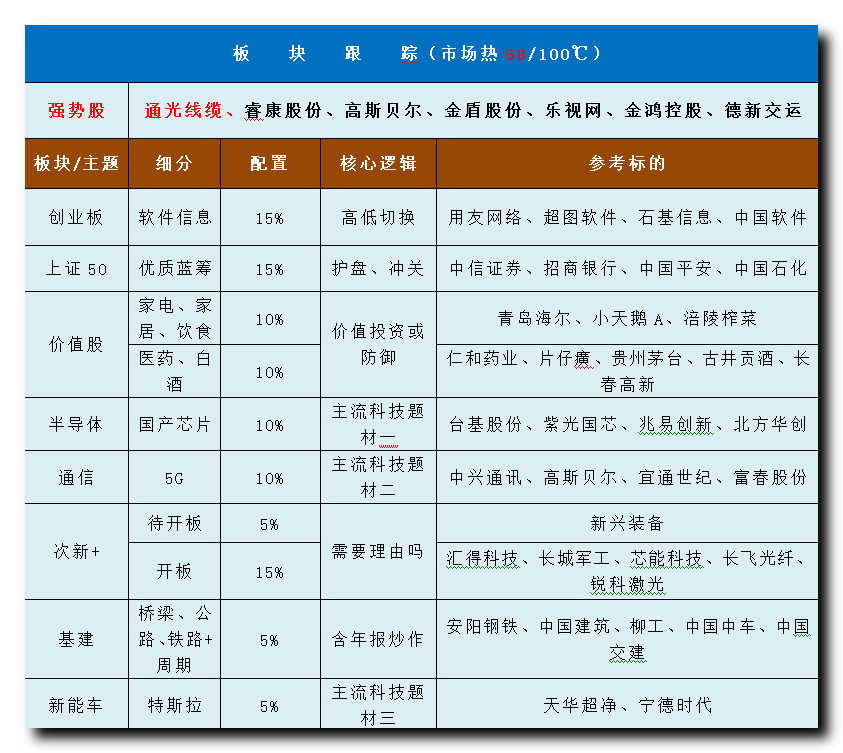Select the 参考标的 column header

[626, 163]
